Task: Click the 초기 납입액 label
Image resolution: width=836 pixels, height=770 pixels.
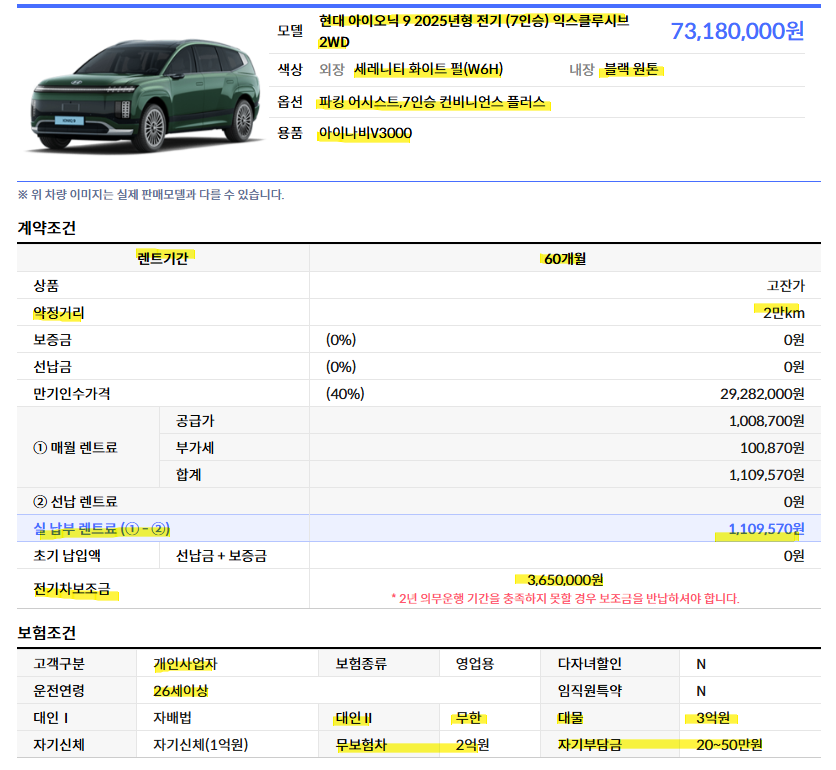Action: click(67, 556)
